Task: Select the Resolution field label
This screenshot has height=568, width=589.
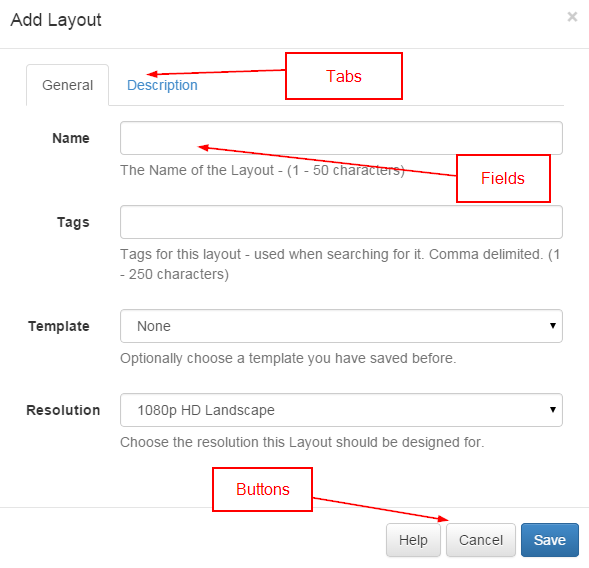Action: pyautogui.click(x=63, y=410)
